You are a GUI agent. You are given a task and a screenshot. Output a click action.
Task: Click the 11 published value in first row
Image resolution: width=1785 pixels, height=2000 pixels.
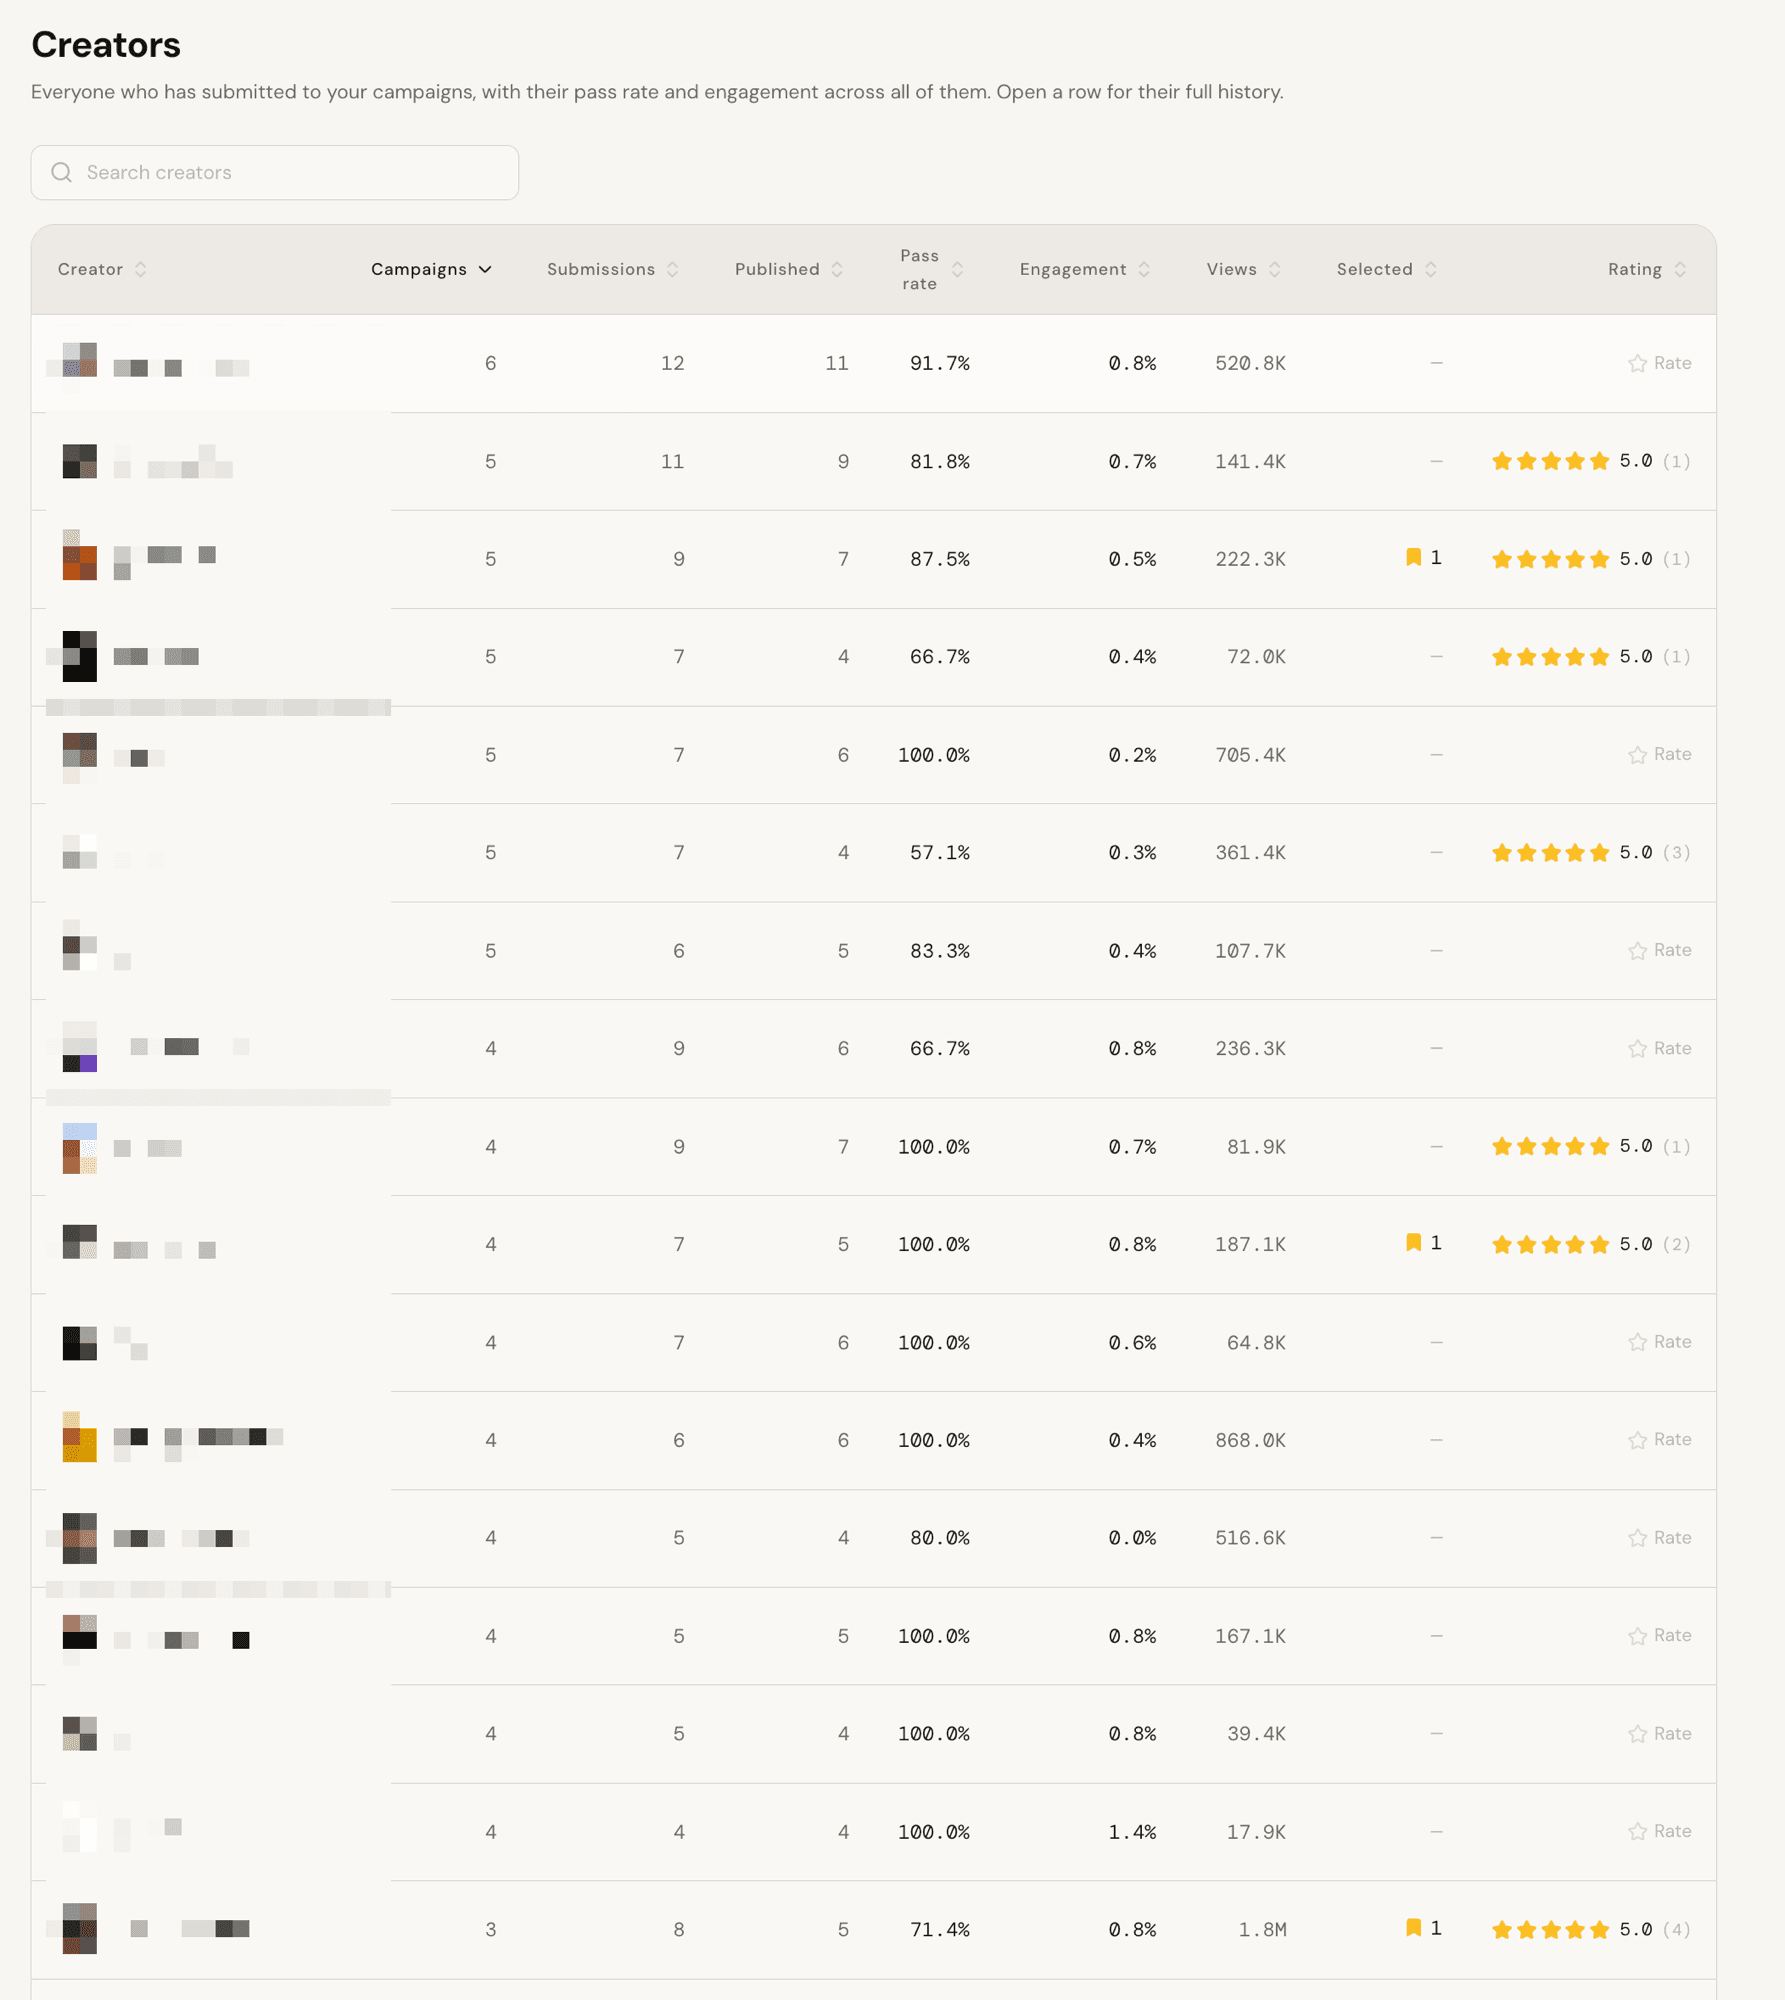click(x=837, y=363)
